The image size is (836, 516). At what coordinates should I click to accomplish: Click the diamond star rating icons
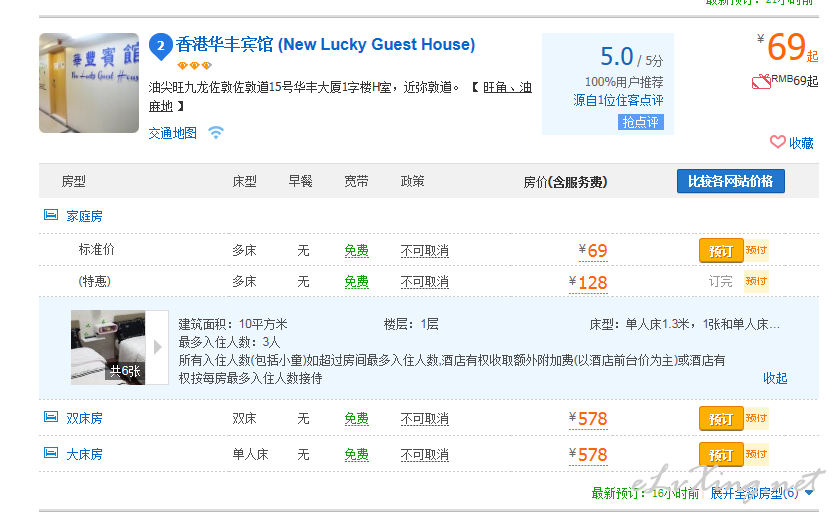pyautogui.click(x=194, y=66)
